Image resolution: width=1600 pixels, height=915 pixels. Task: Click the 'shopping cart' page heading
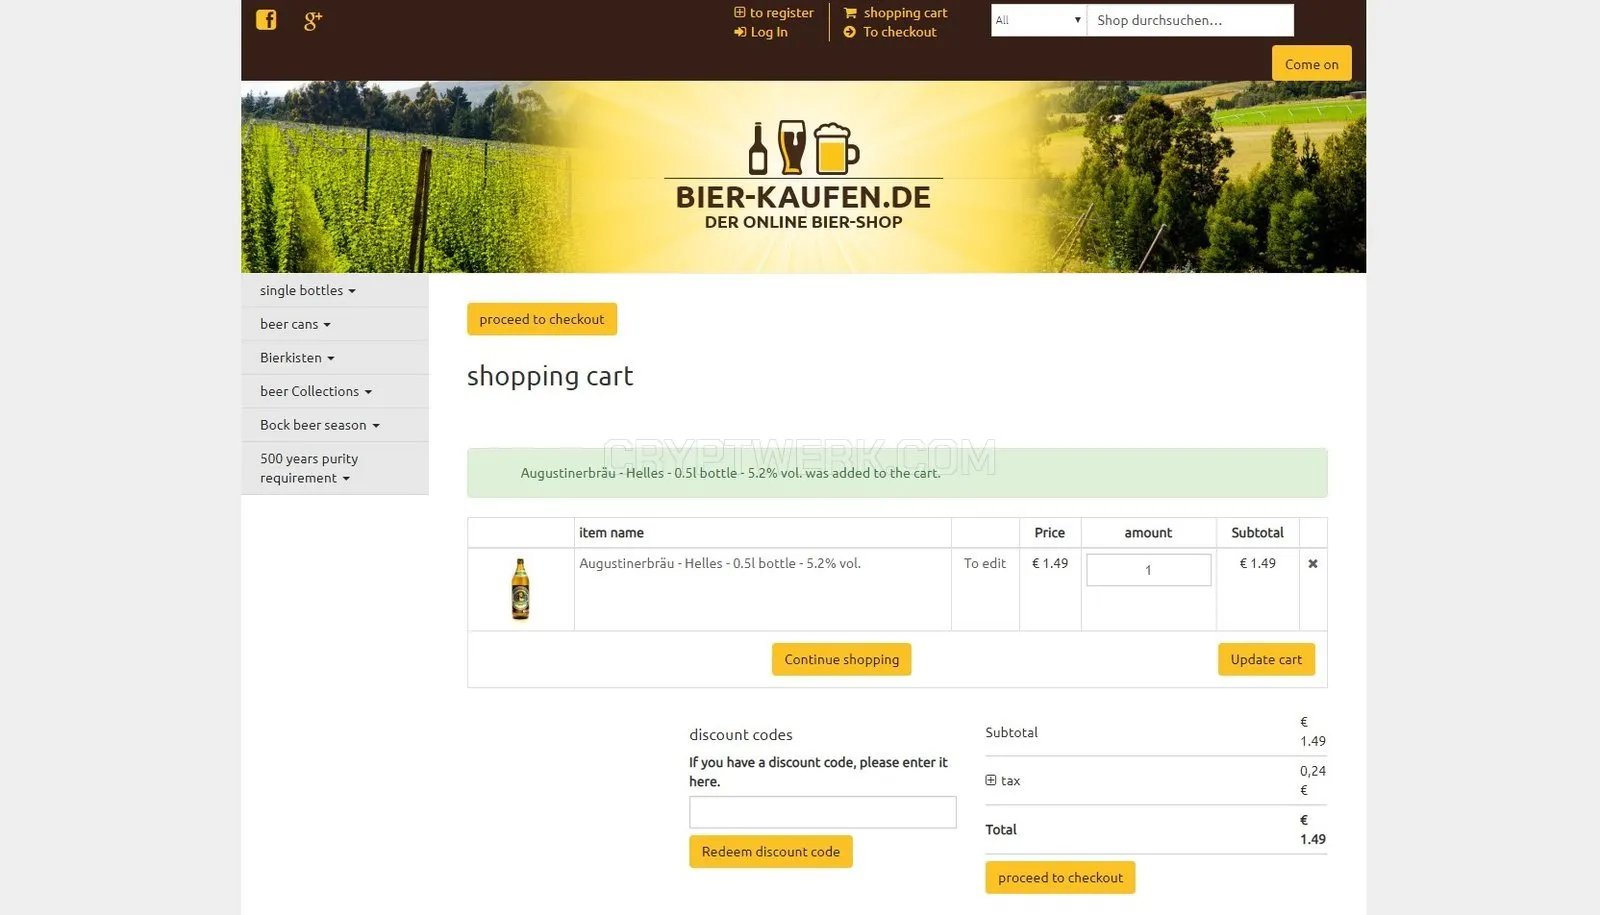(x=550, y=376)
